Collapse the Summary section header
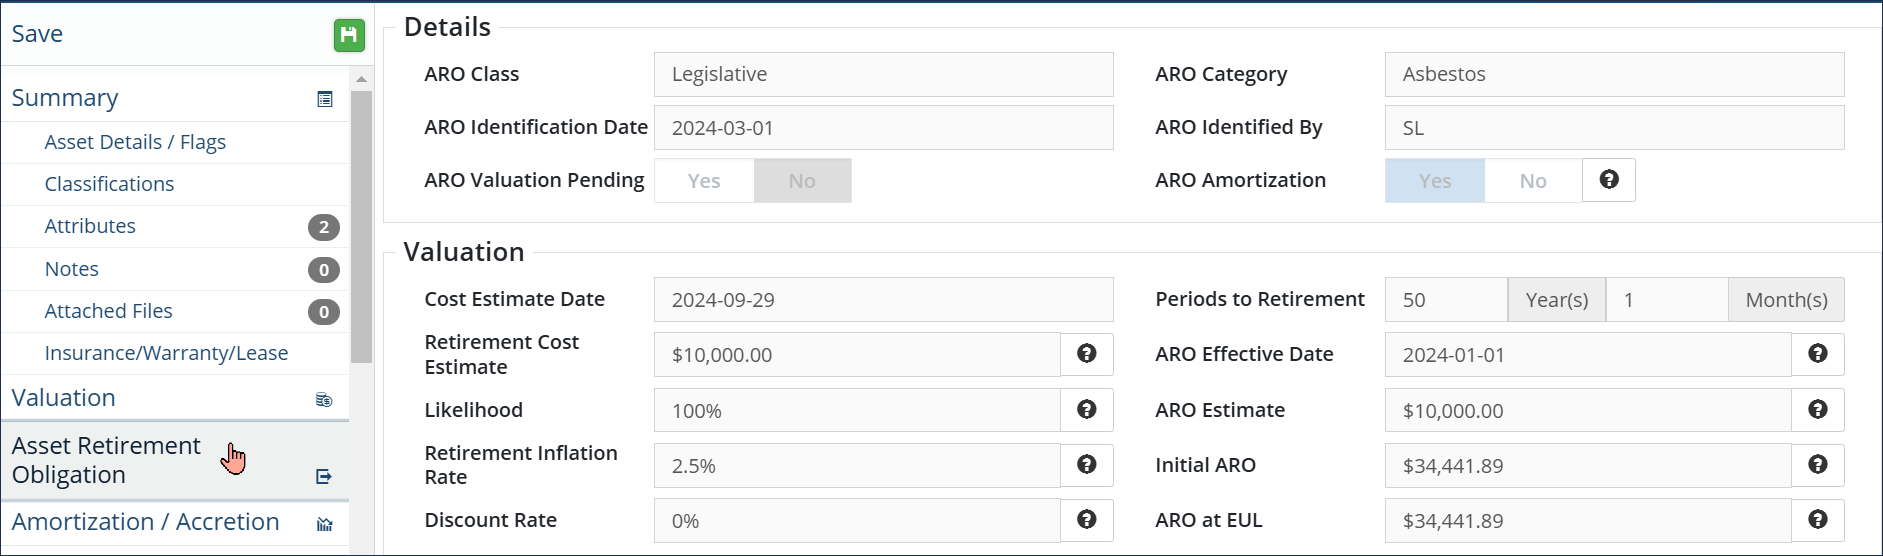The height and width of the screenshot is (556, 1883). (x=65, y=98)
